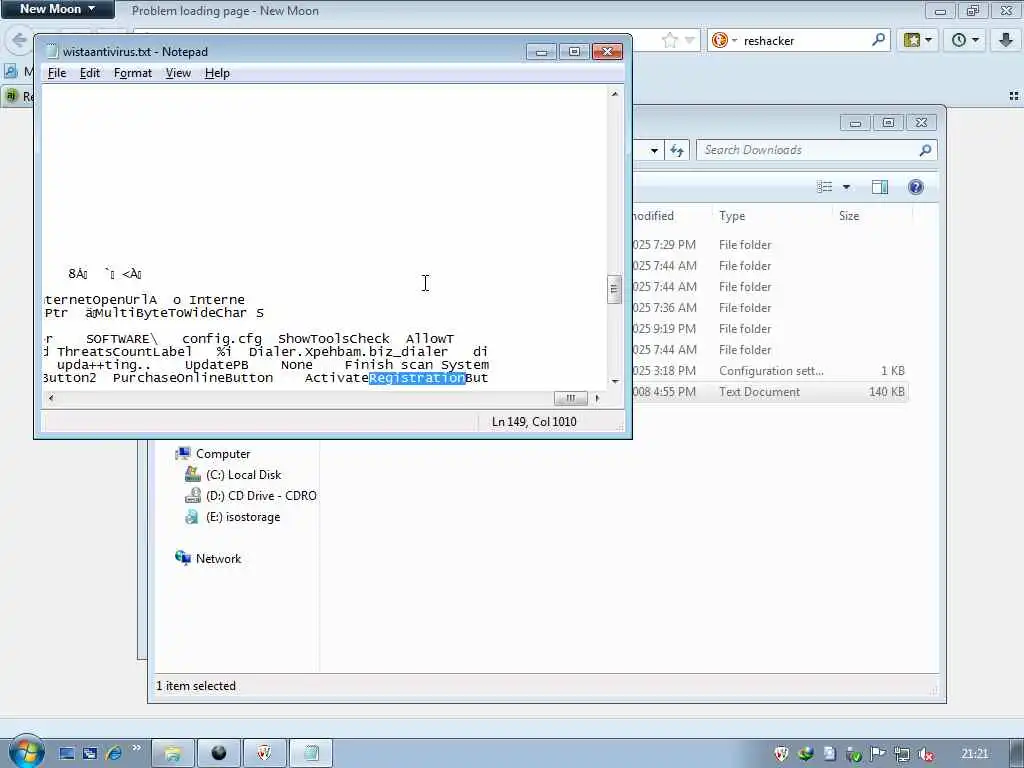Open the File menu in Notepad
The image size is (1024, 768).
point(57,73)
